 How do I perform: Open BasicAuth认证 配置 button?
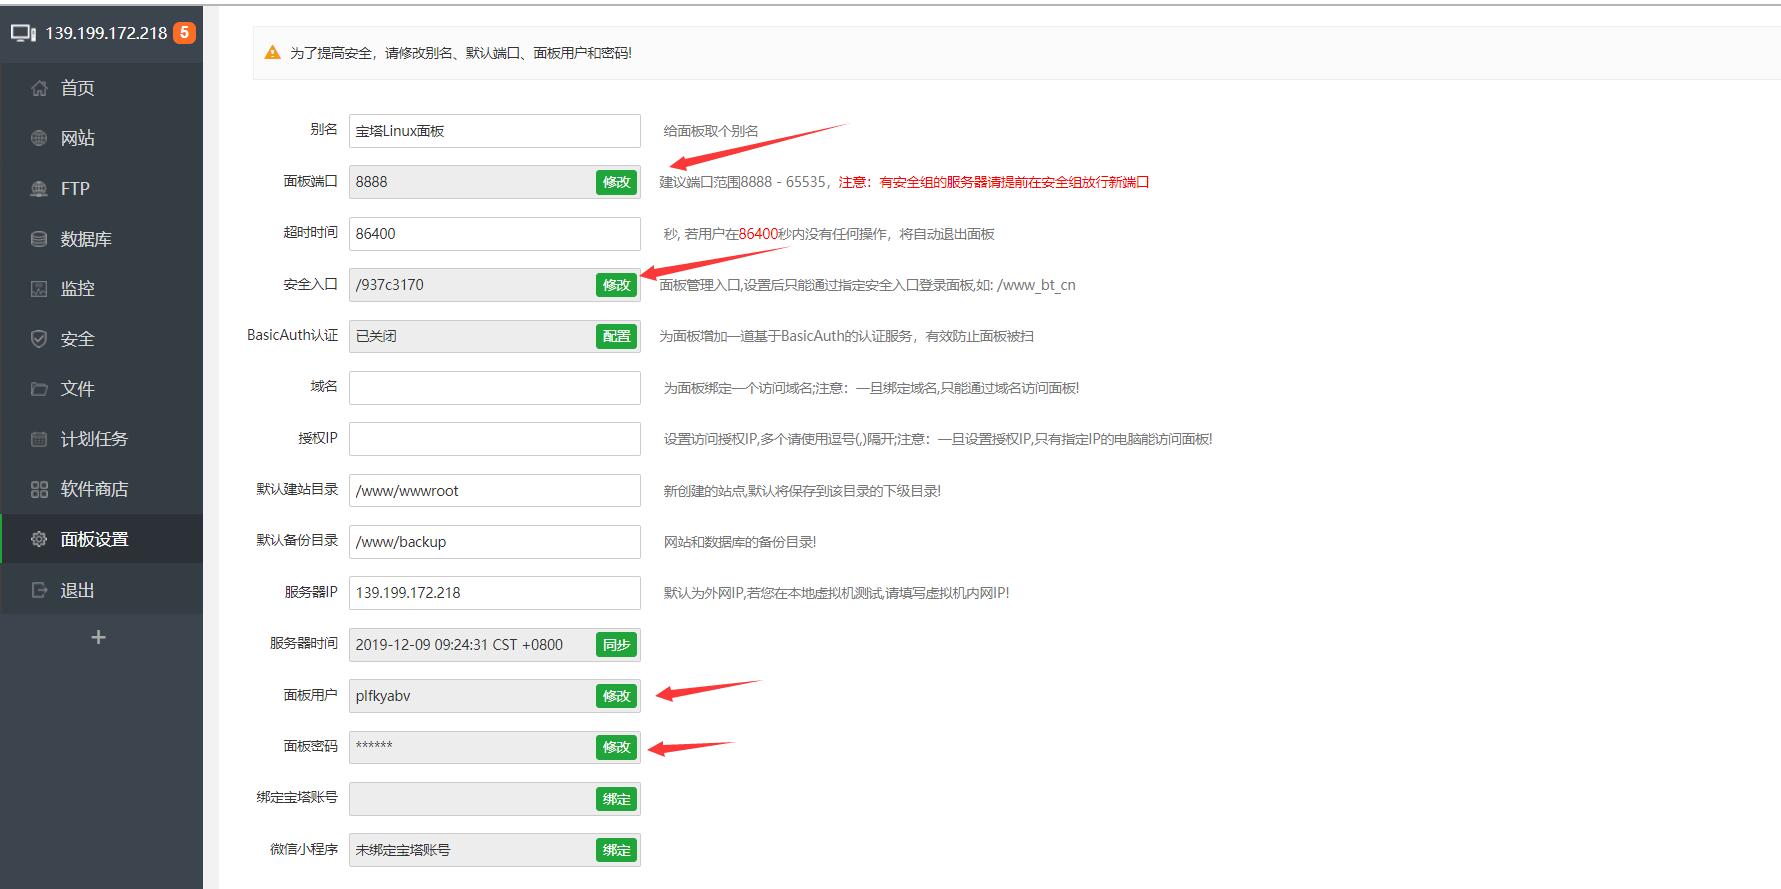coord(616,336)
